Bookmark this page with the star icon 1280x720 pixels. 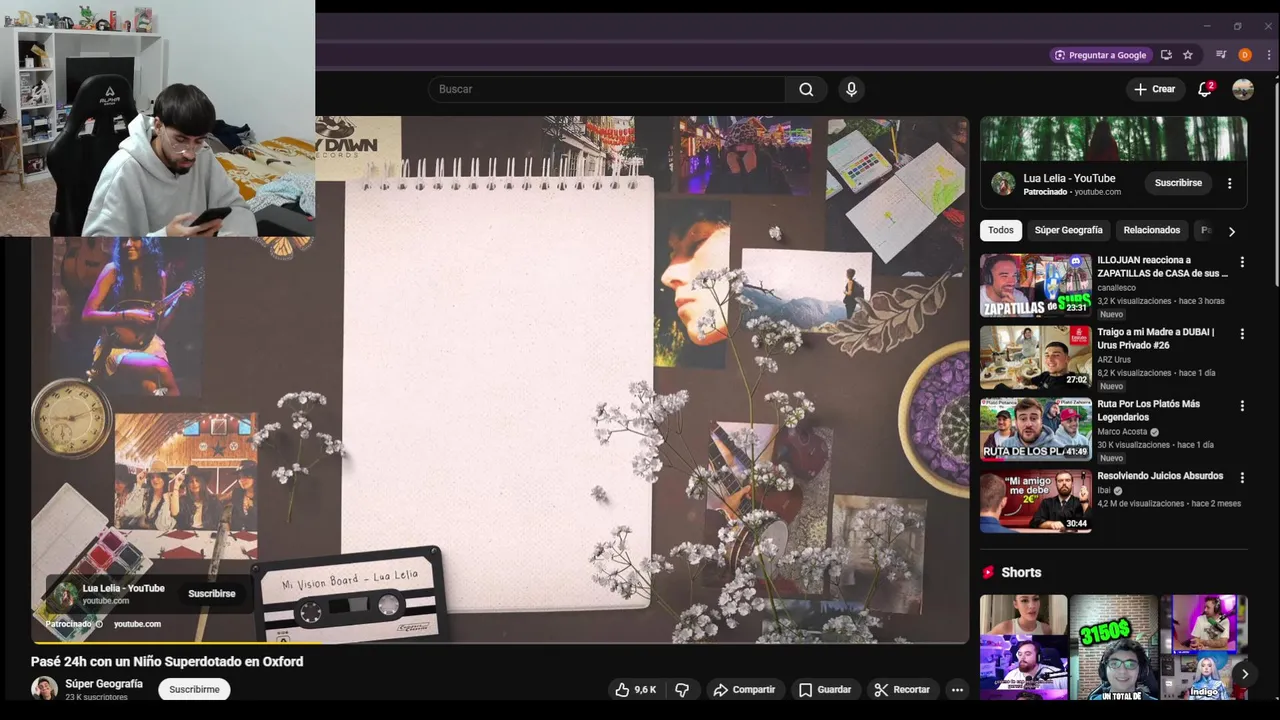1188,55
